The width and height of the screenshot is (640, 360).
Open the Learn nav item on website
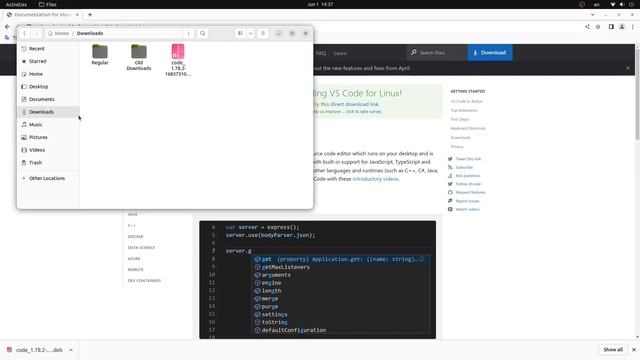pos(340,53)
